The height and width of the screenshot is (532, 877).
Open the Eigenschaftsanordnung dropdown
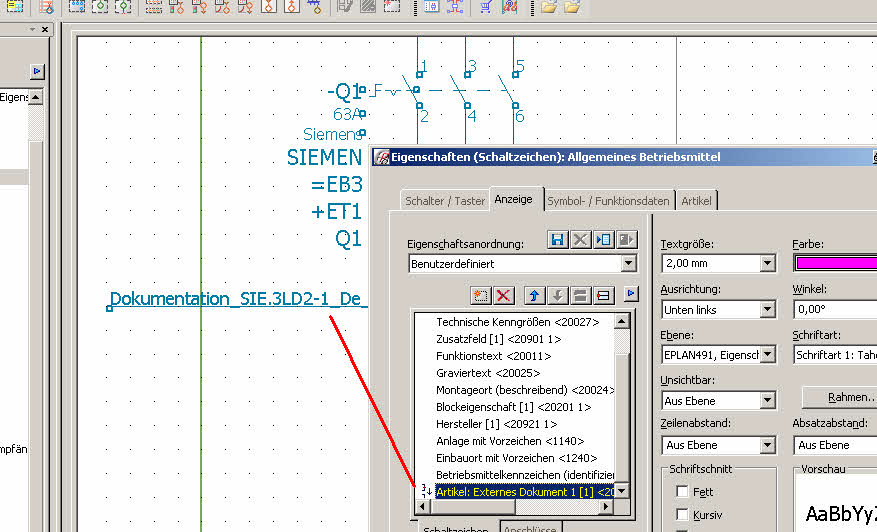629,263
